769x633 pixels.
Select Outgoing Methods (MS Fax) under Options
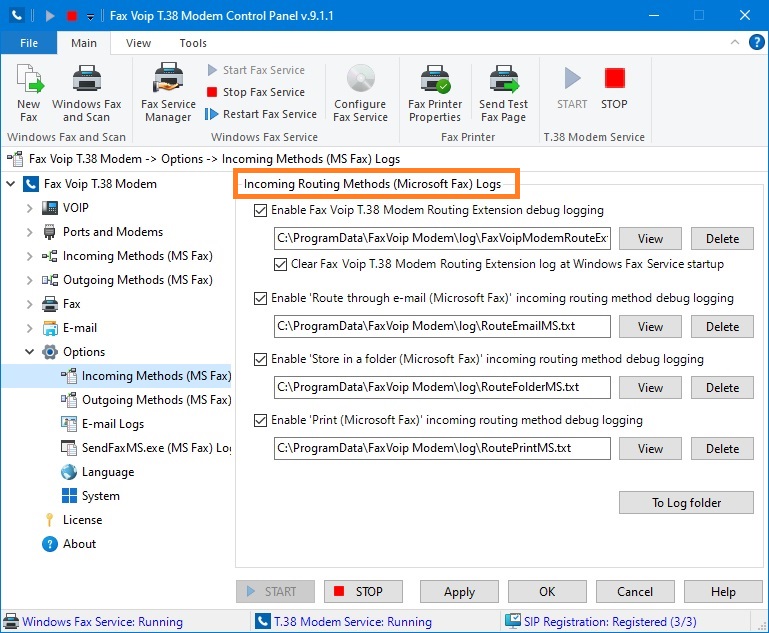pyautogui.click(x=156, y=400)
